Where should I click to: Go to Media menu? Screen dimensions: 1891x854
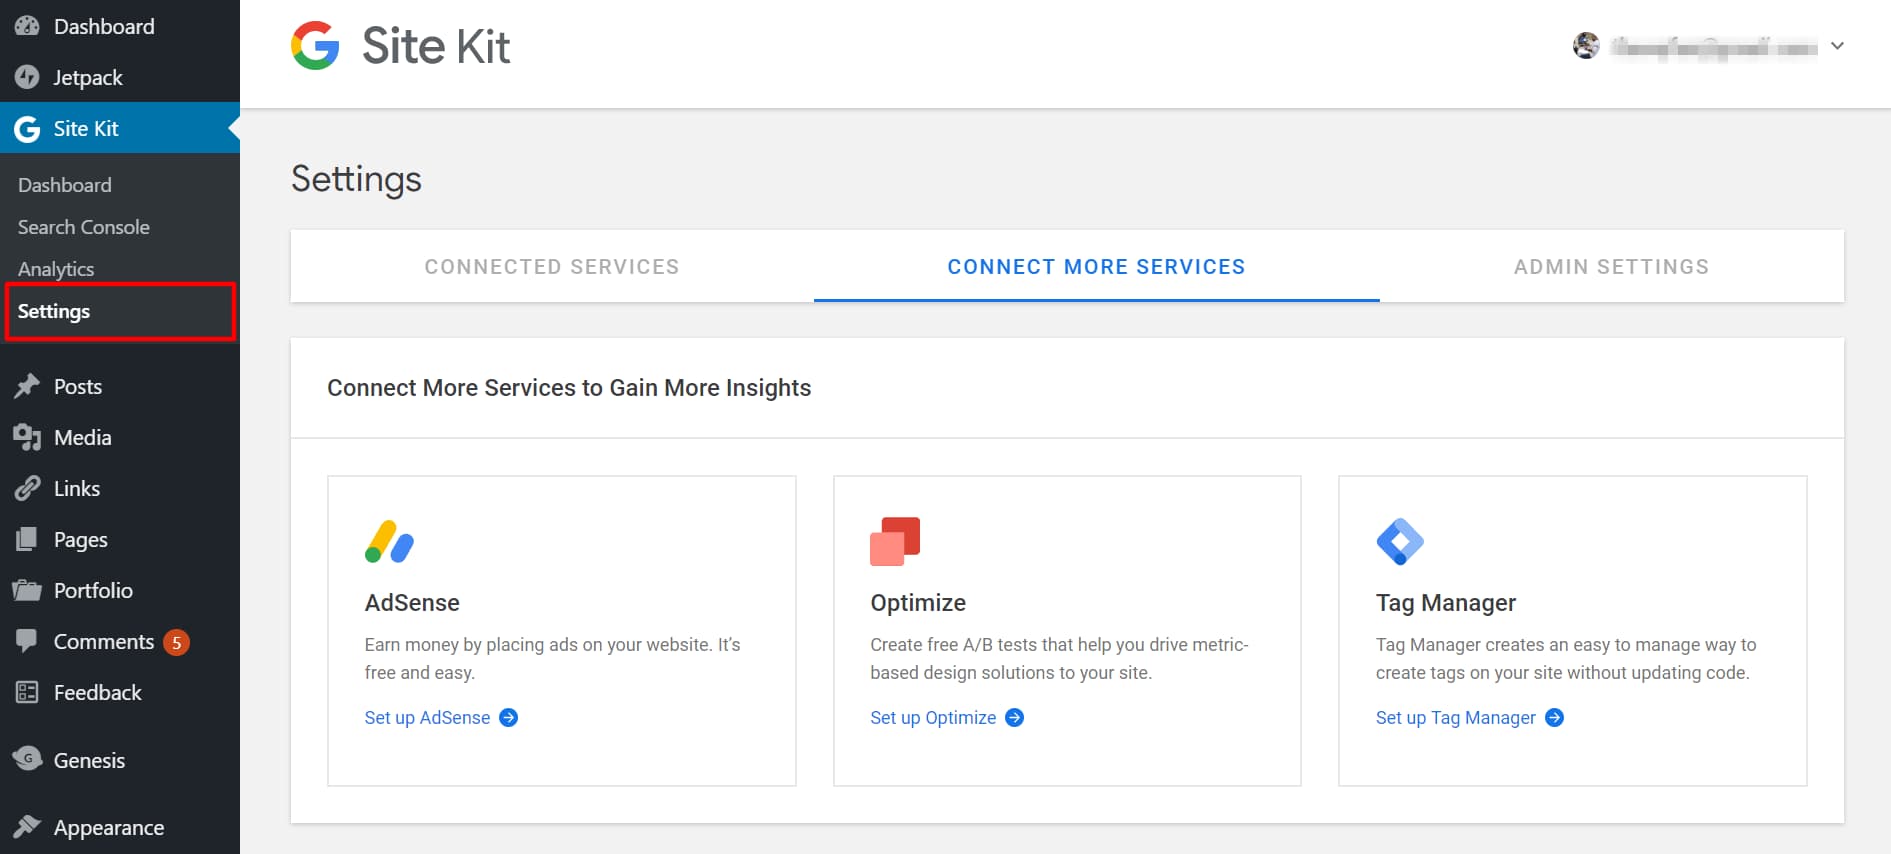pyautogui.click(x=120, y=437)
